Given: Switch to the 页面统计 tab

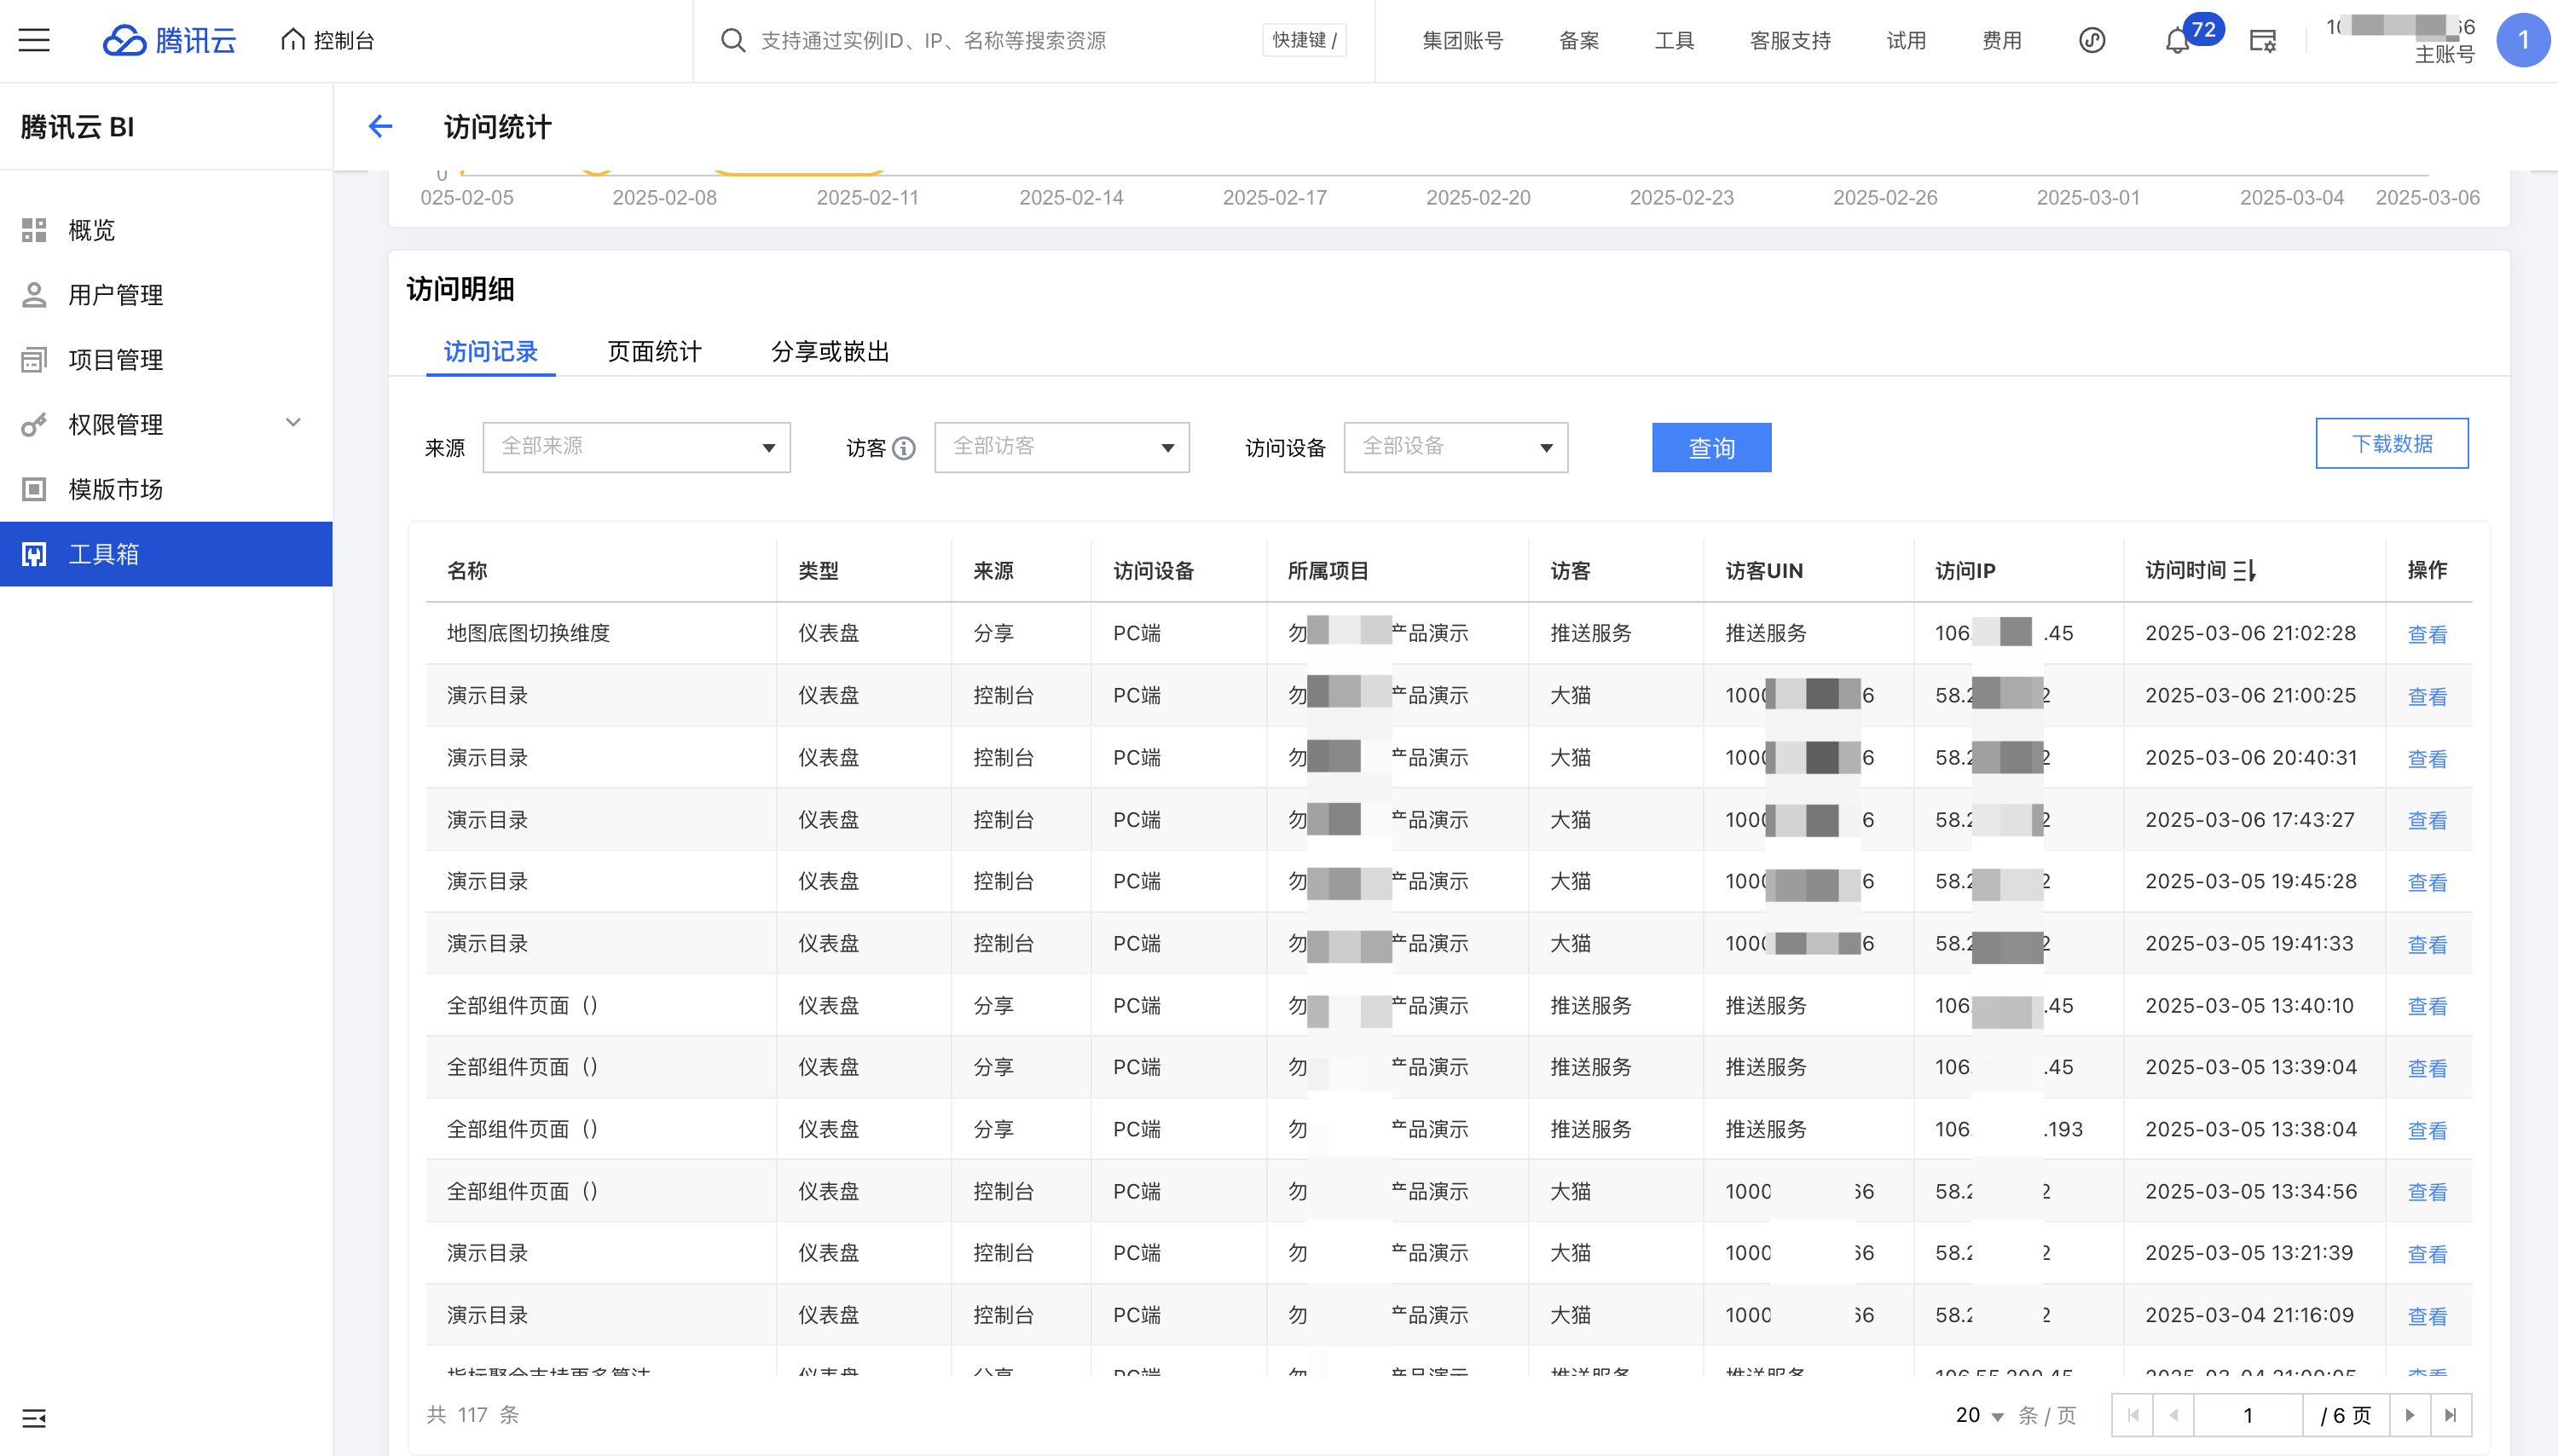Looking at the screenshot, I should pyautogui.click(x=654, y=352).
